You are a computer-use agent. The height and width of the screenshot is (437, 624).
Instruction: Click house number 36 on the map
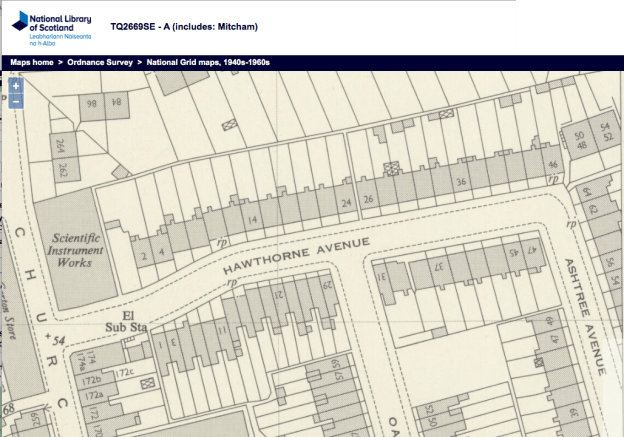click(461, 182)
